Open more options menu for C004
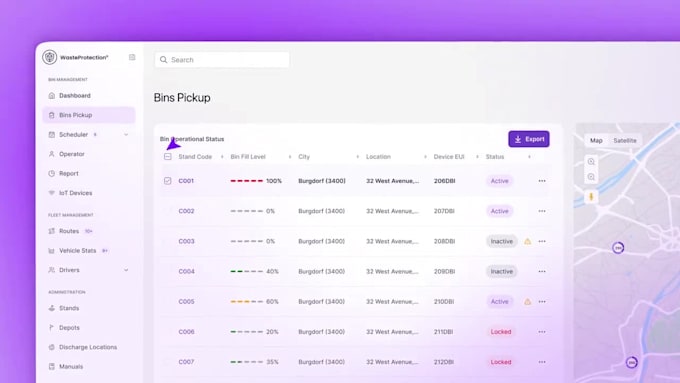Viewport: 680px width, 383px height. point(542,272)
